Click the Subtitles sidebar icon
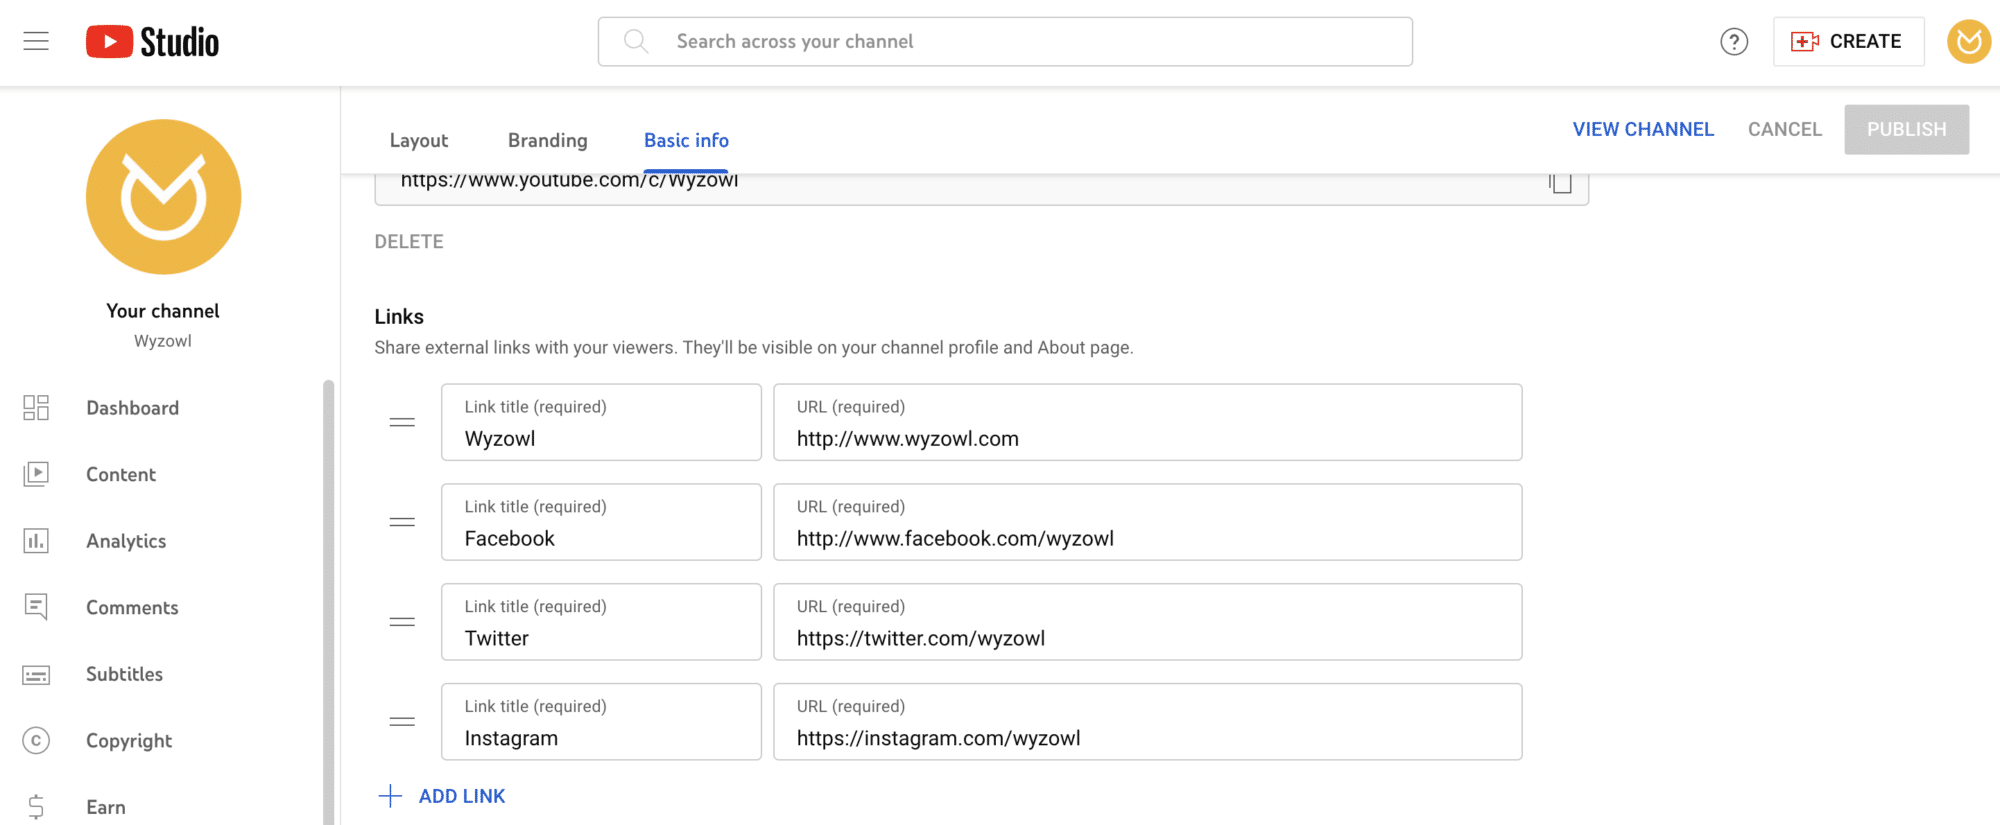 point(36,675)
